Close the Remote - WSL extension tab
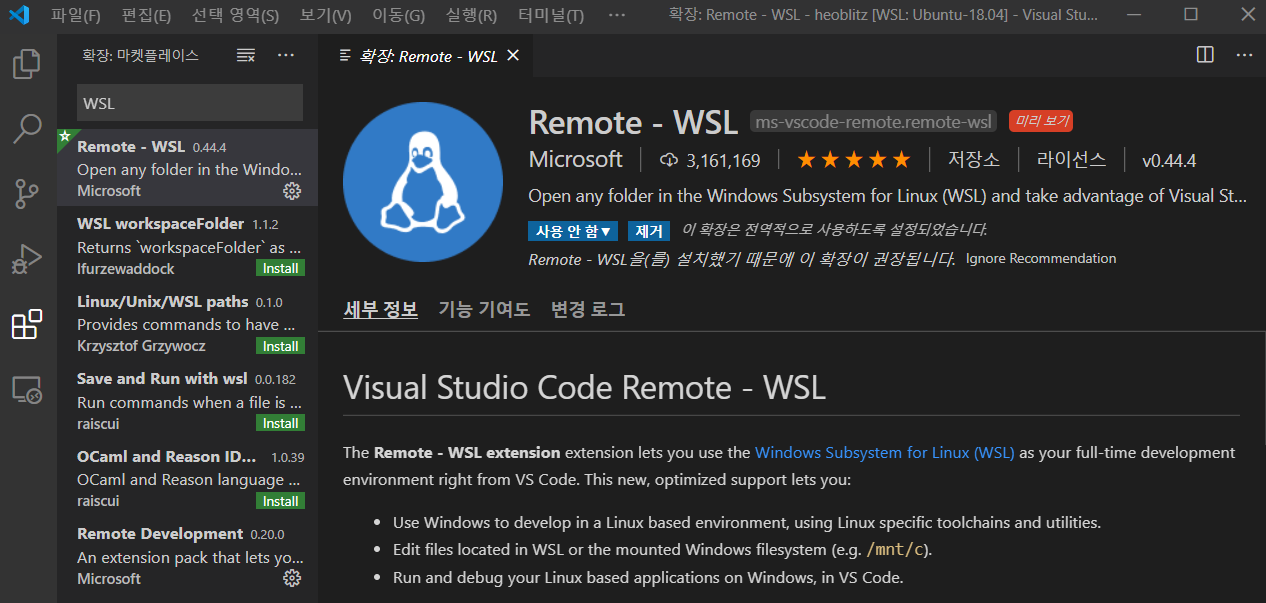Viewport: 1266px width, 603px height. pos(513,56)
